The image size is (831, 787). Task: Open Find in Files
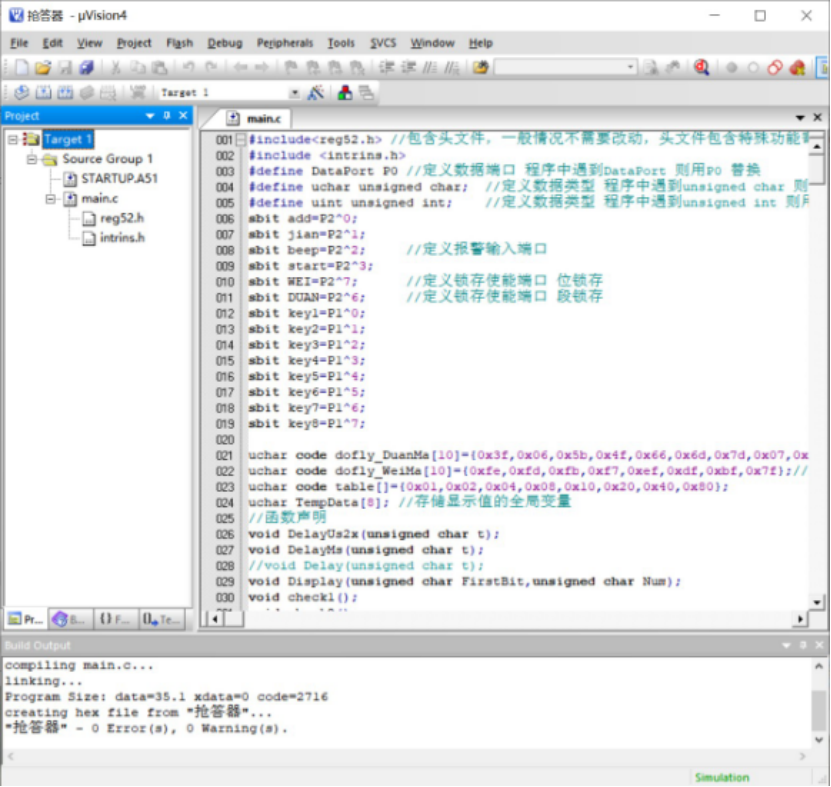tap(481, 67)
